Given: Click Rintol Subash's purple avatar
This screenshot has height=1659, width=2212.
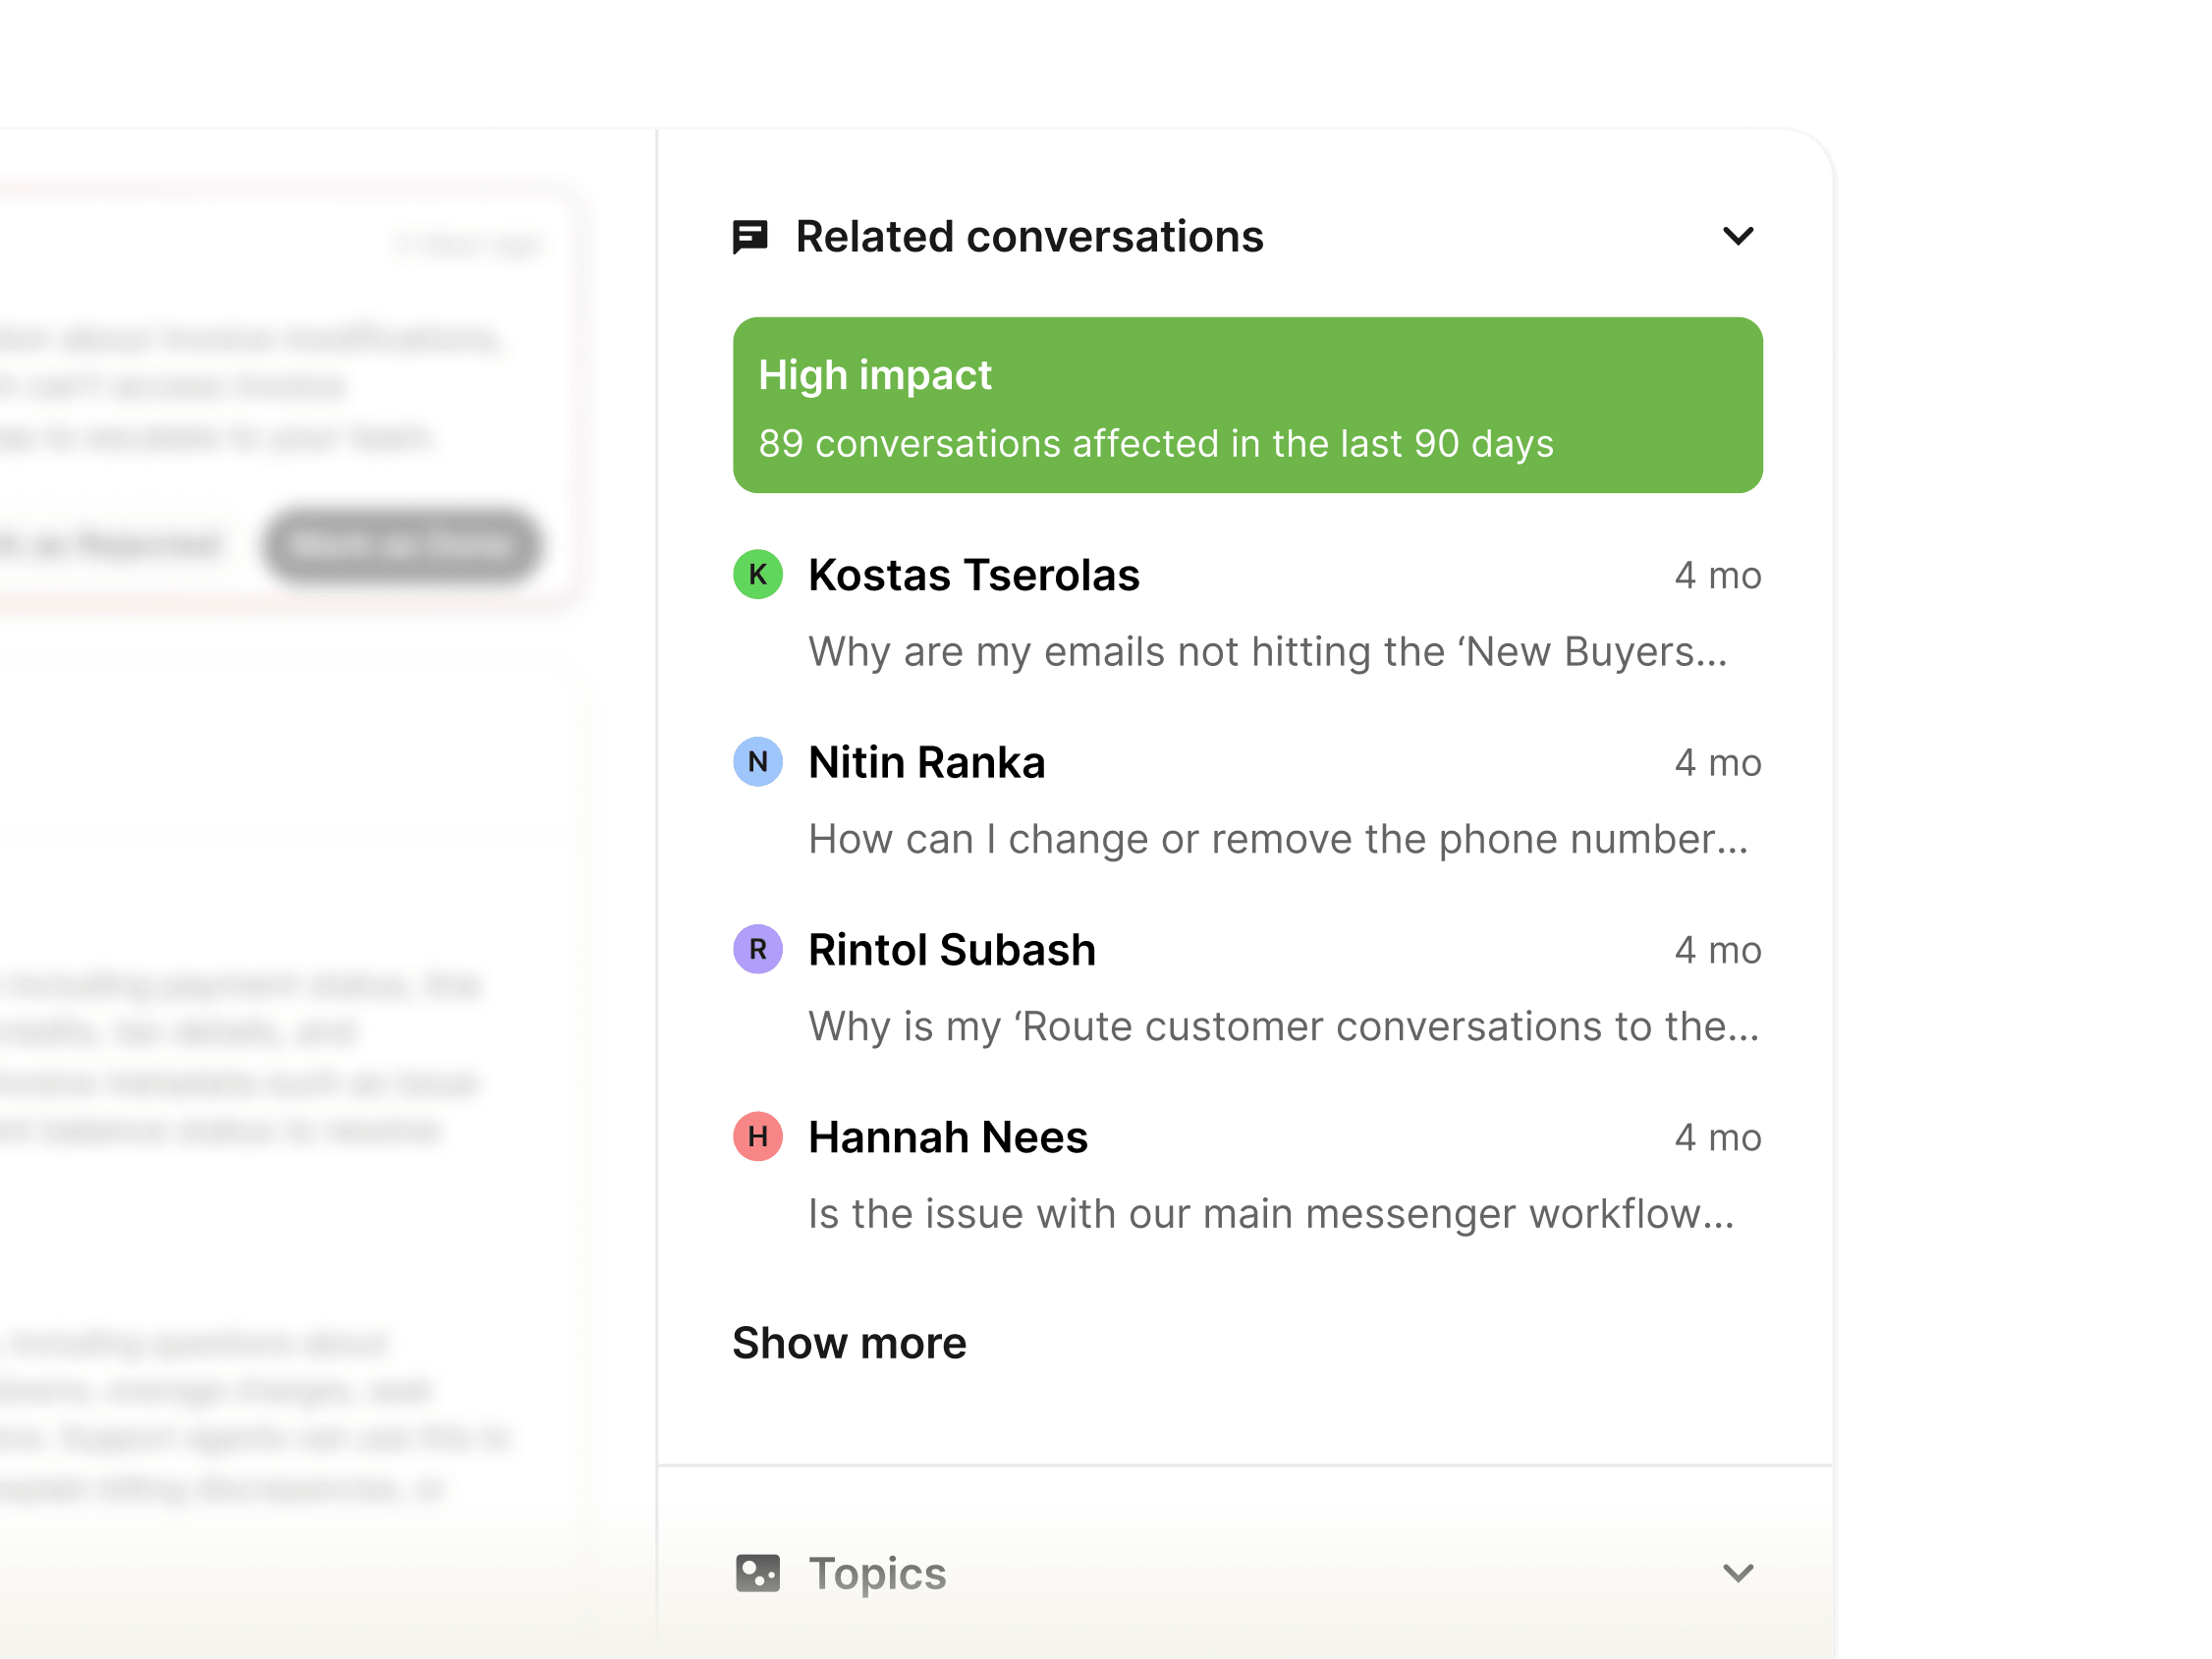Looking at the screenshot, I should click(757, 949).
